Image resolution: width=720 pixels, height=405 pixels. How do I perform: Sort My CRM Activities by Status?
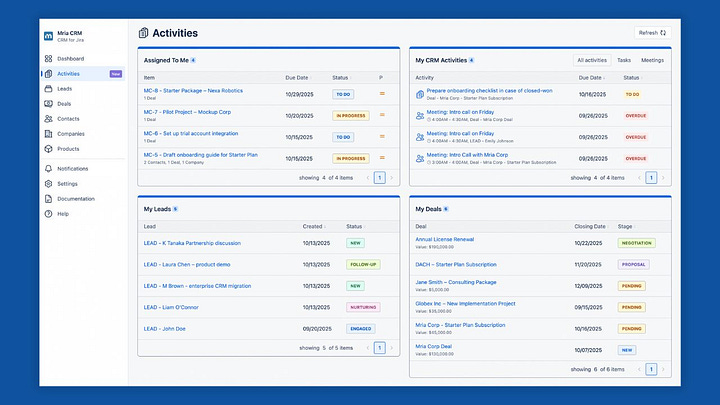pyautogui.click(x=632, y=78)
